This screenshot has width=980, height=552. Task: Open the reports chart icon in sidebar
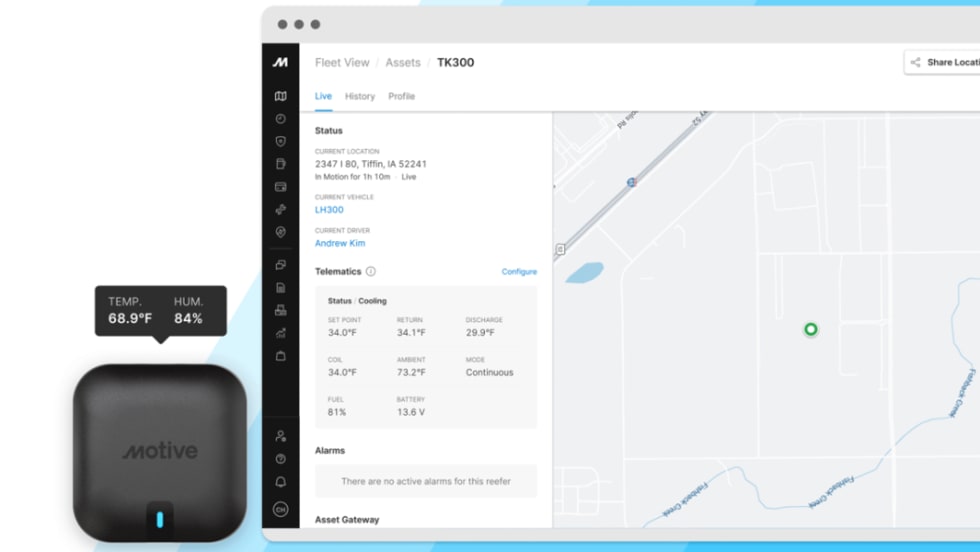coord(281,333)
